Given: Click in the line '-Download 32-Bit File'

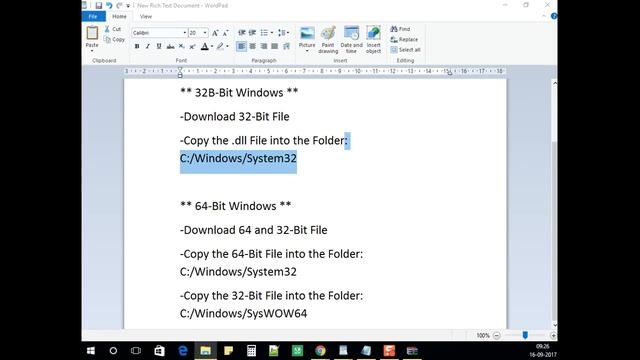Looking at the screenshot, I should click(x=235, y=117).
